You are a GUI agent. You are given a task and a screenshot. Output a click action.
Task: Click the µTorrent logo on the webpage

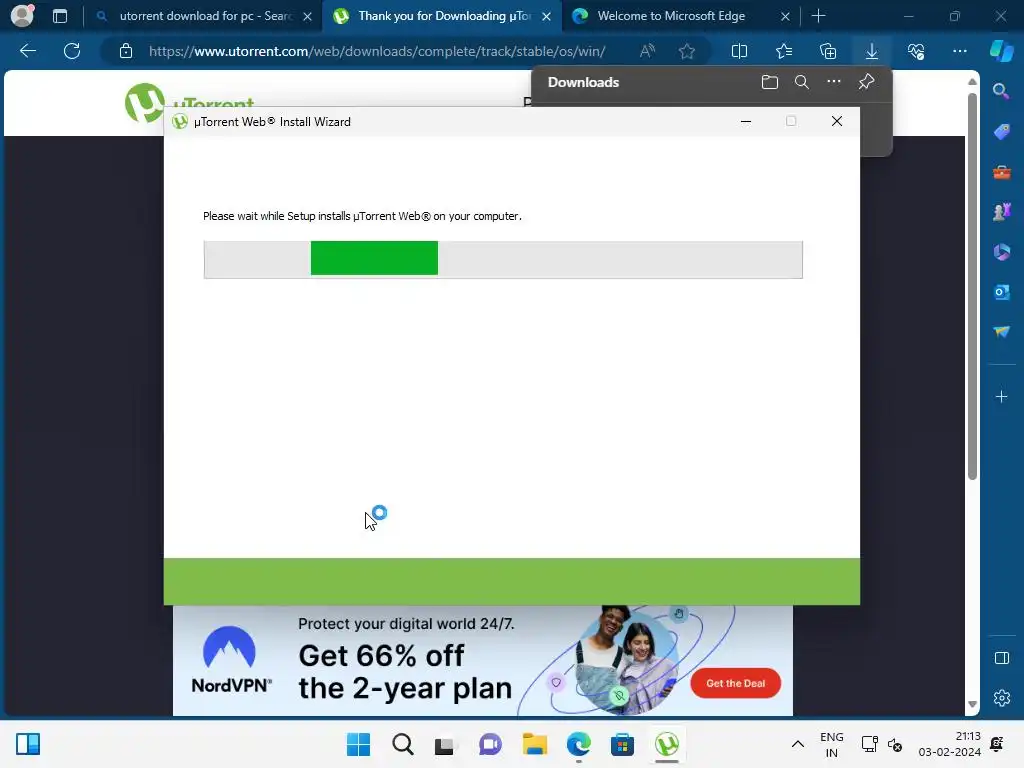pyautogui.click(x=189, y=103)
